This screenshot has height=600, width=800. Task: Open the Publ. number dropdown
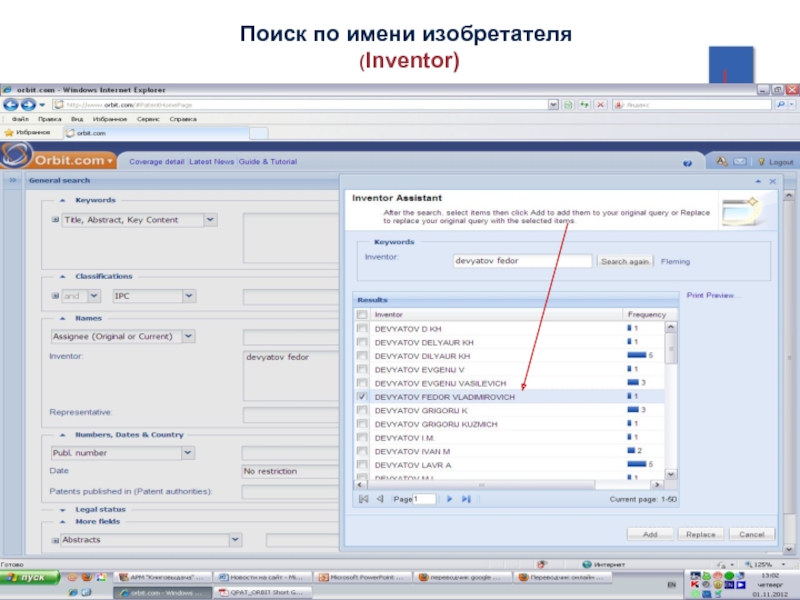188,453
